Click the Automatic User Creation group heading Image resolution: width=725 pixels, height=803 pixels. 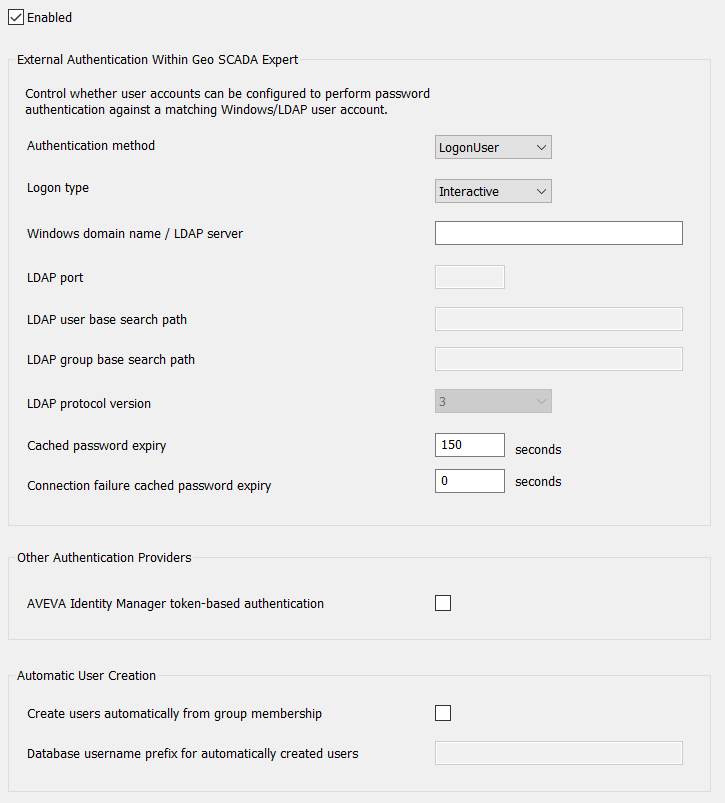[86, 676]
